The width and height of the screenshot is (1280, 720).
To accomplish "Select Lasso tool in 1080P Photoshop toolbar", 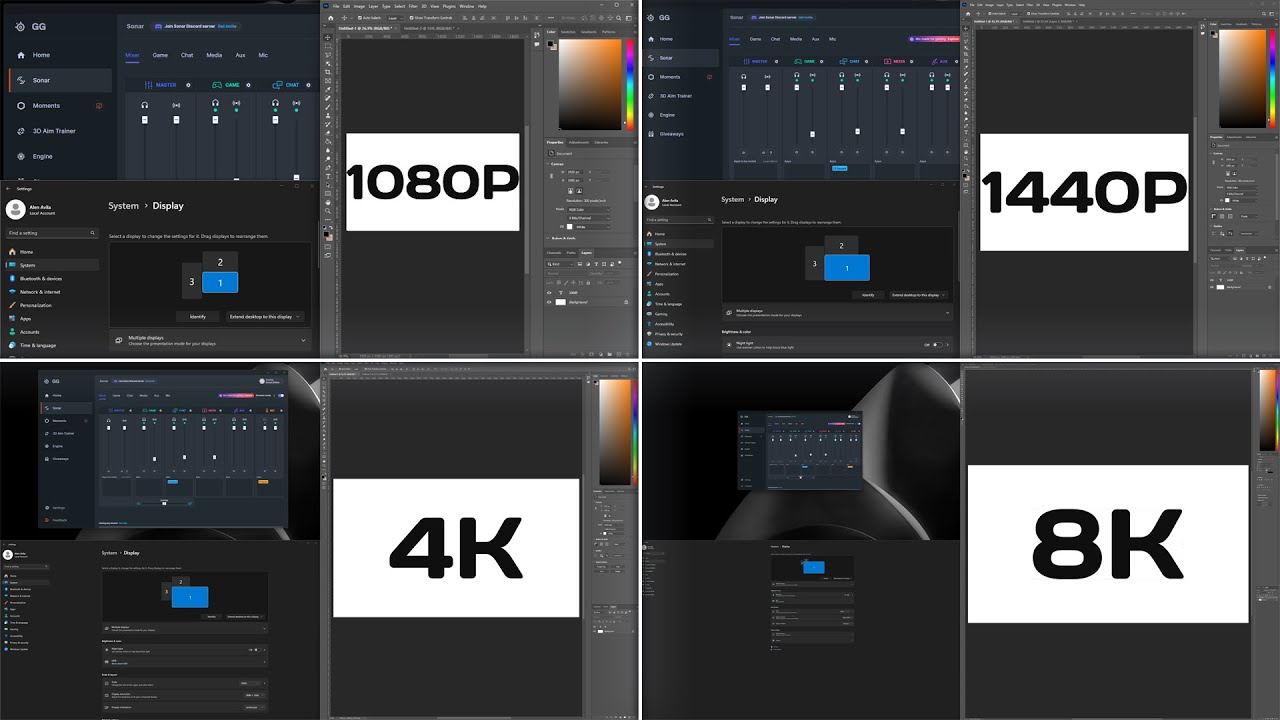I will [328, 55].
